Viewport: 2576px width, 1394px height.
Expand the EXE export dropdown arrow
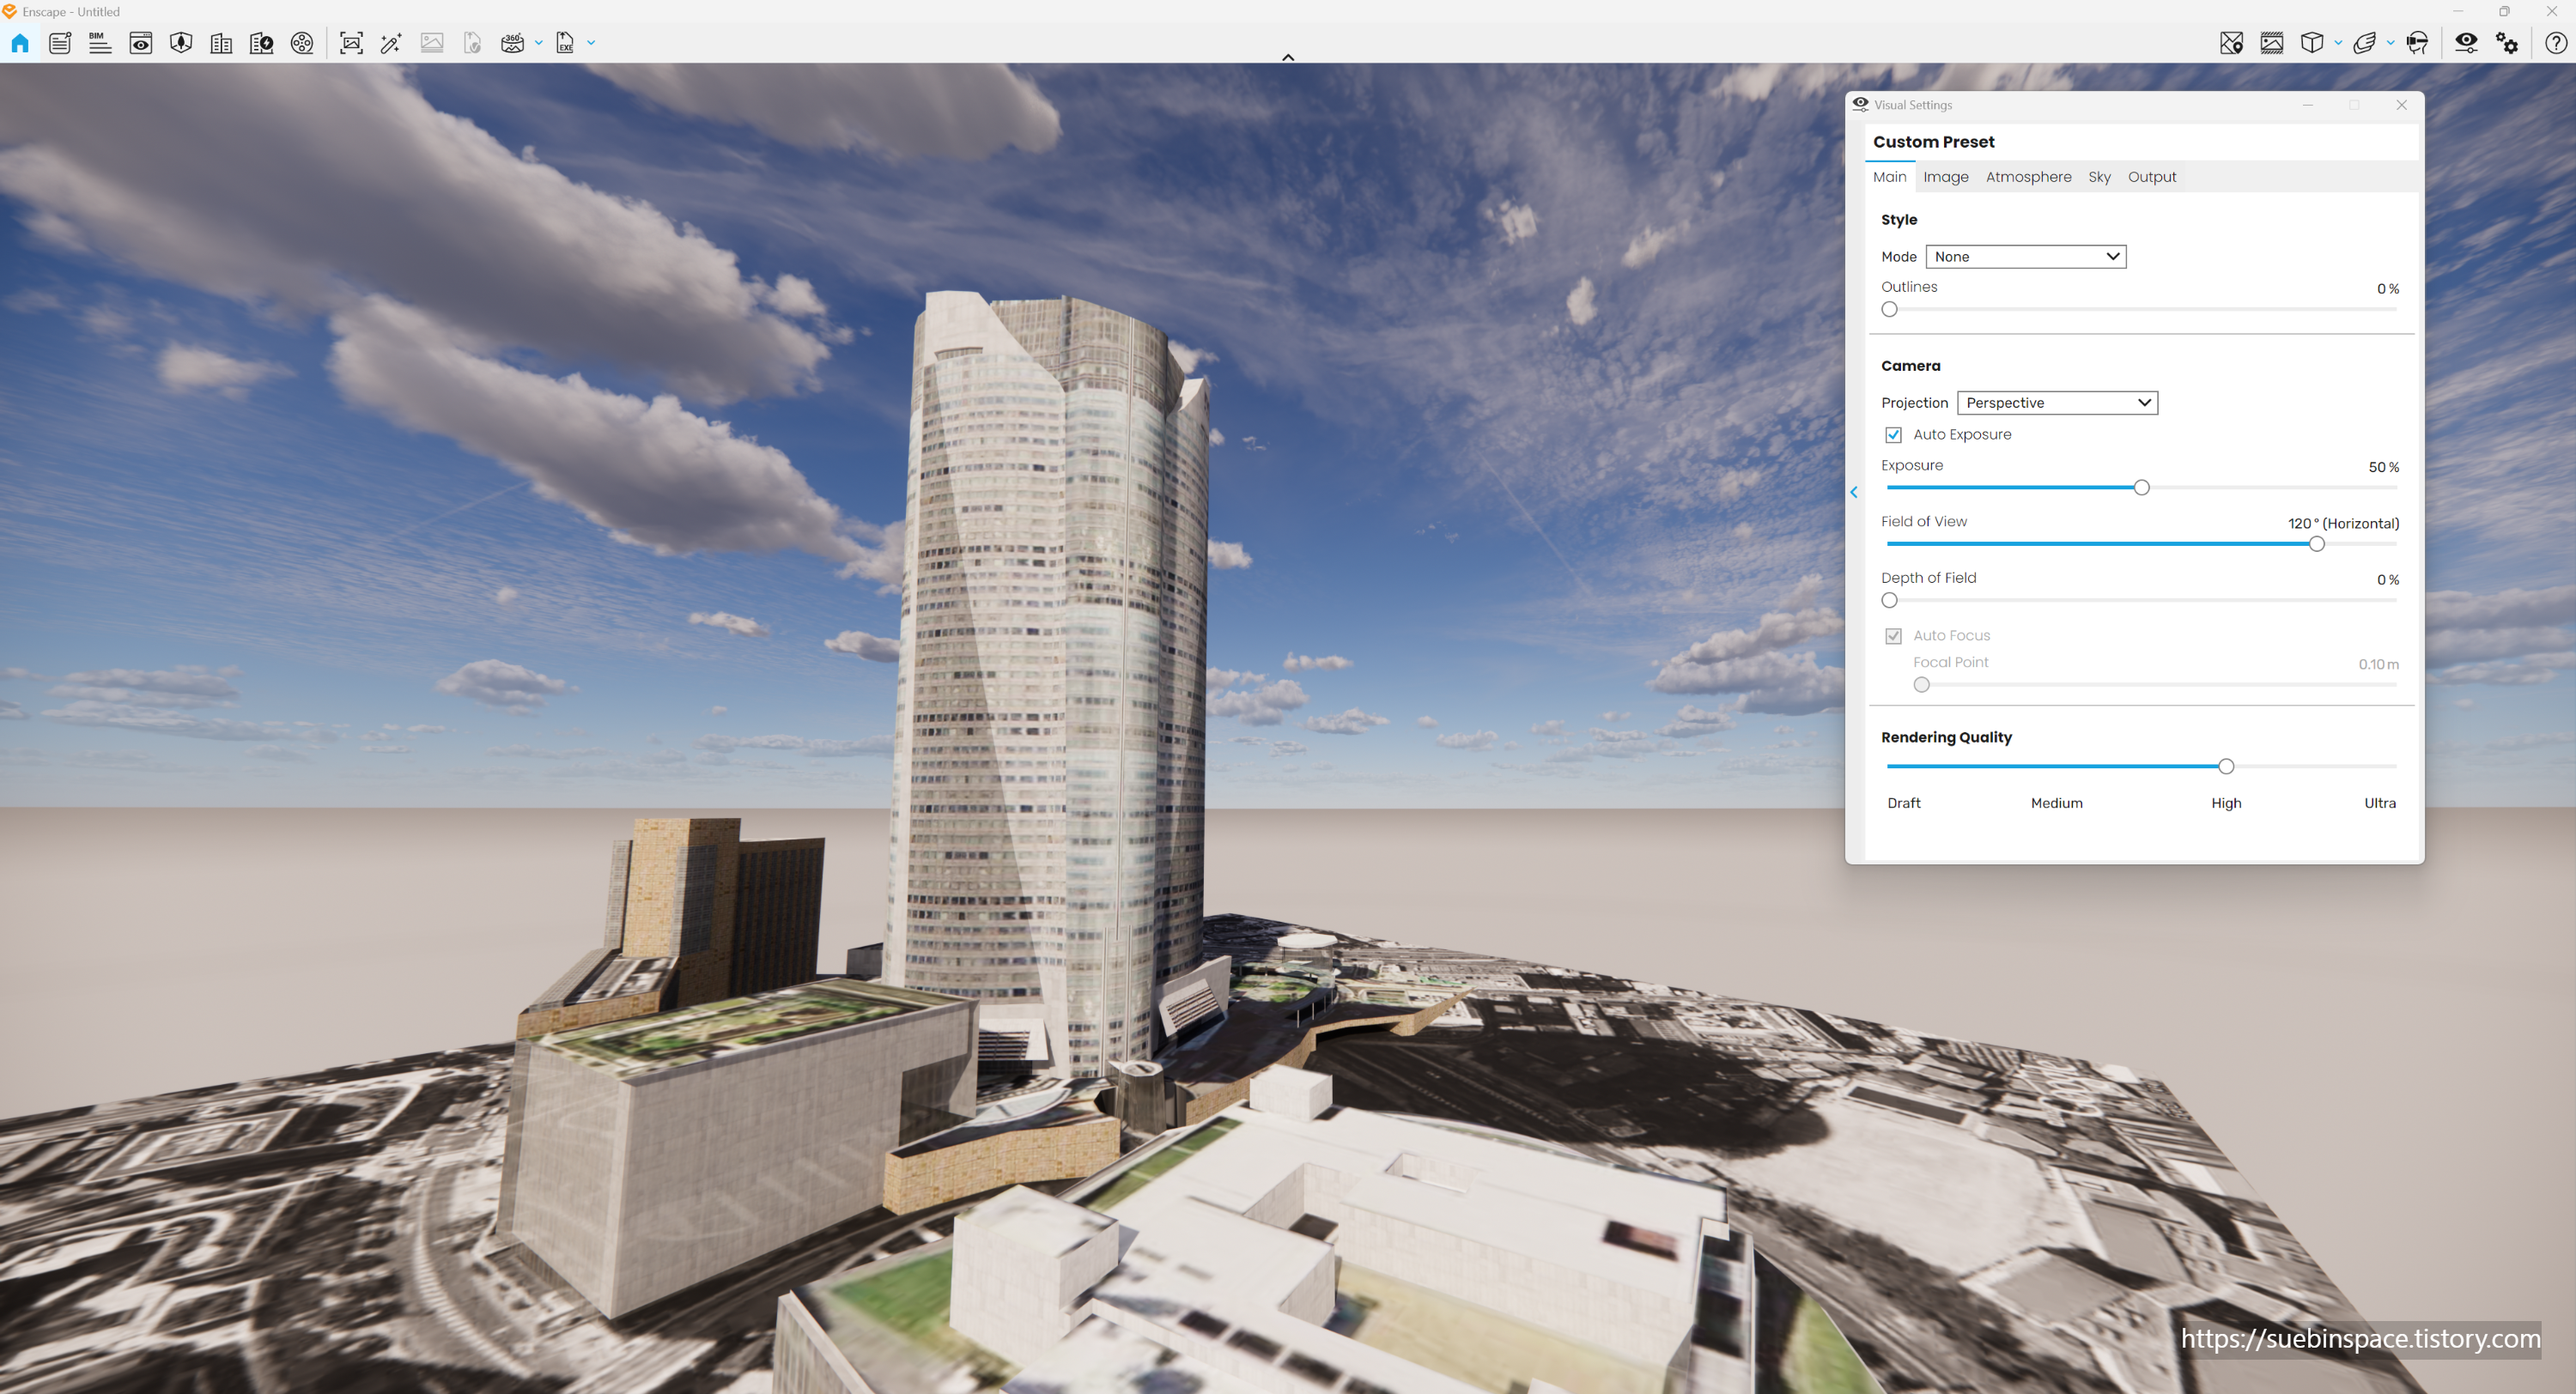[591, 43]
